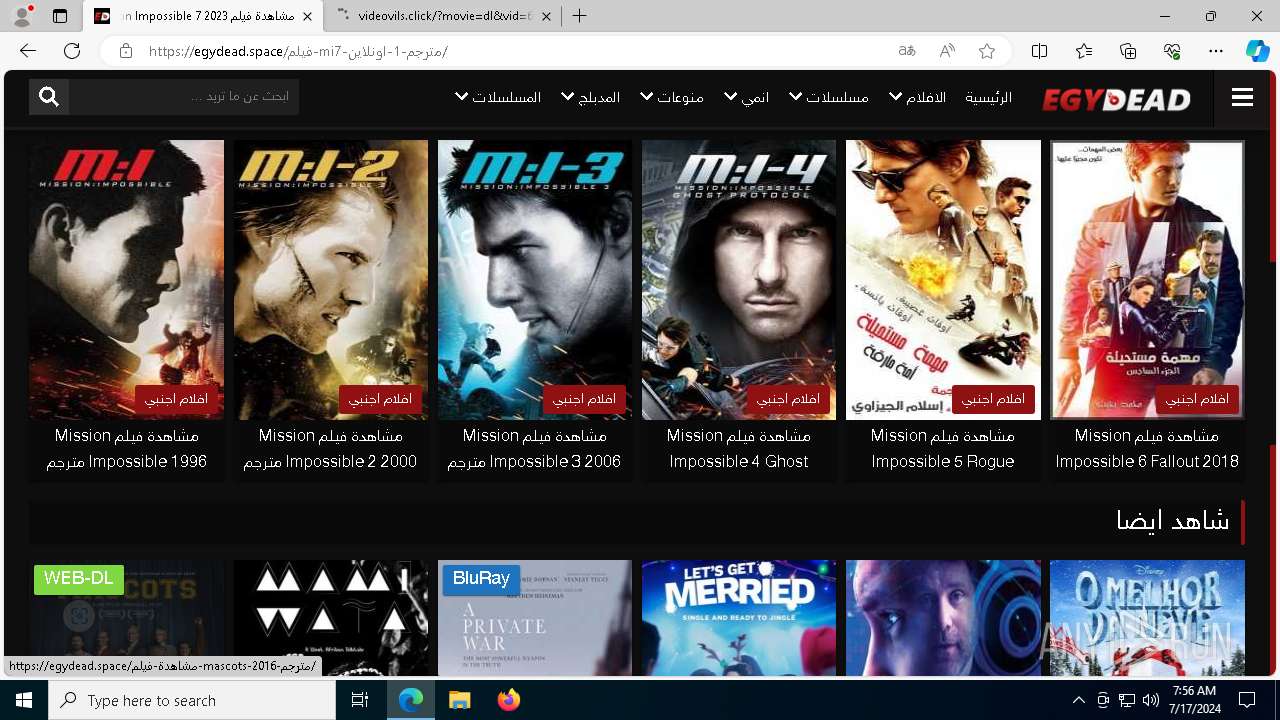Viewport: 1280px width, 720px height.
Task: Open Collections icon in Edge toolbar
Action: (1128, 51)
